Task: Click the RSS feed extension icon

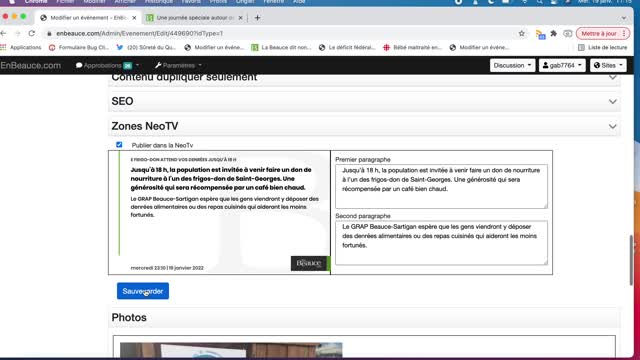Action: coord(540,34)
